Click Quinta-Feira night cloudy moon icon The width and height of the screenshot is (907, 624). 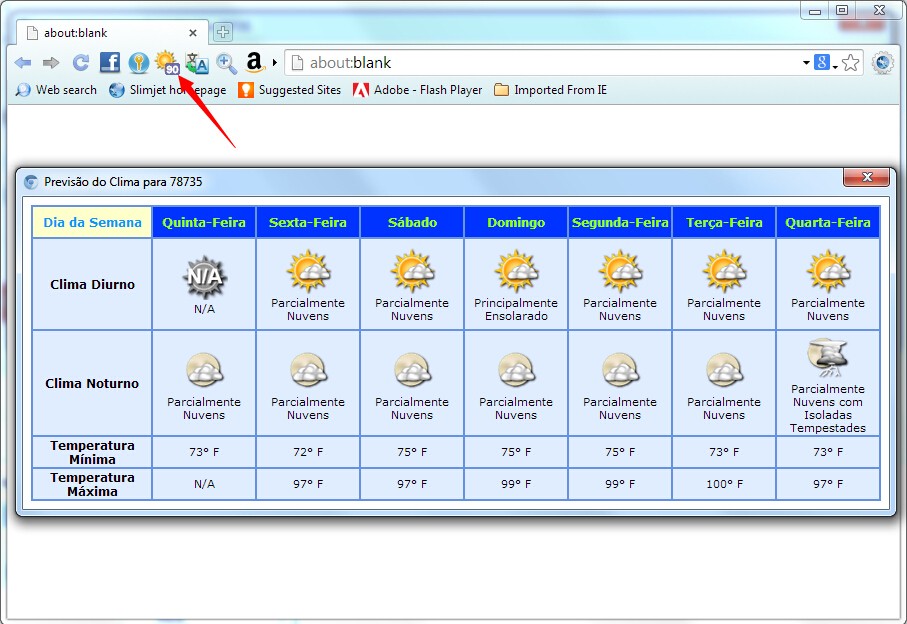coord(204,370)
